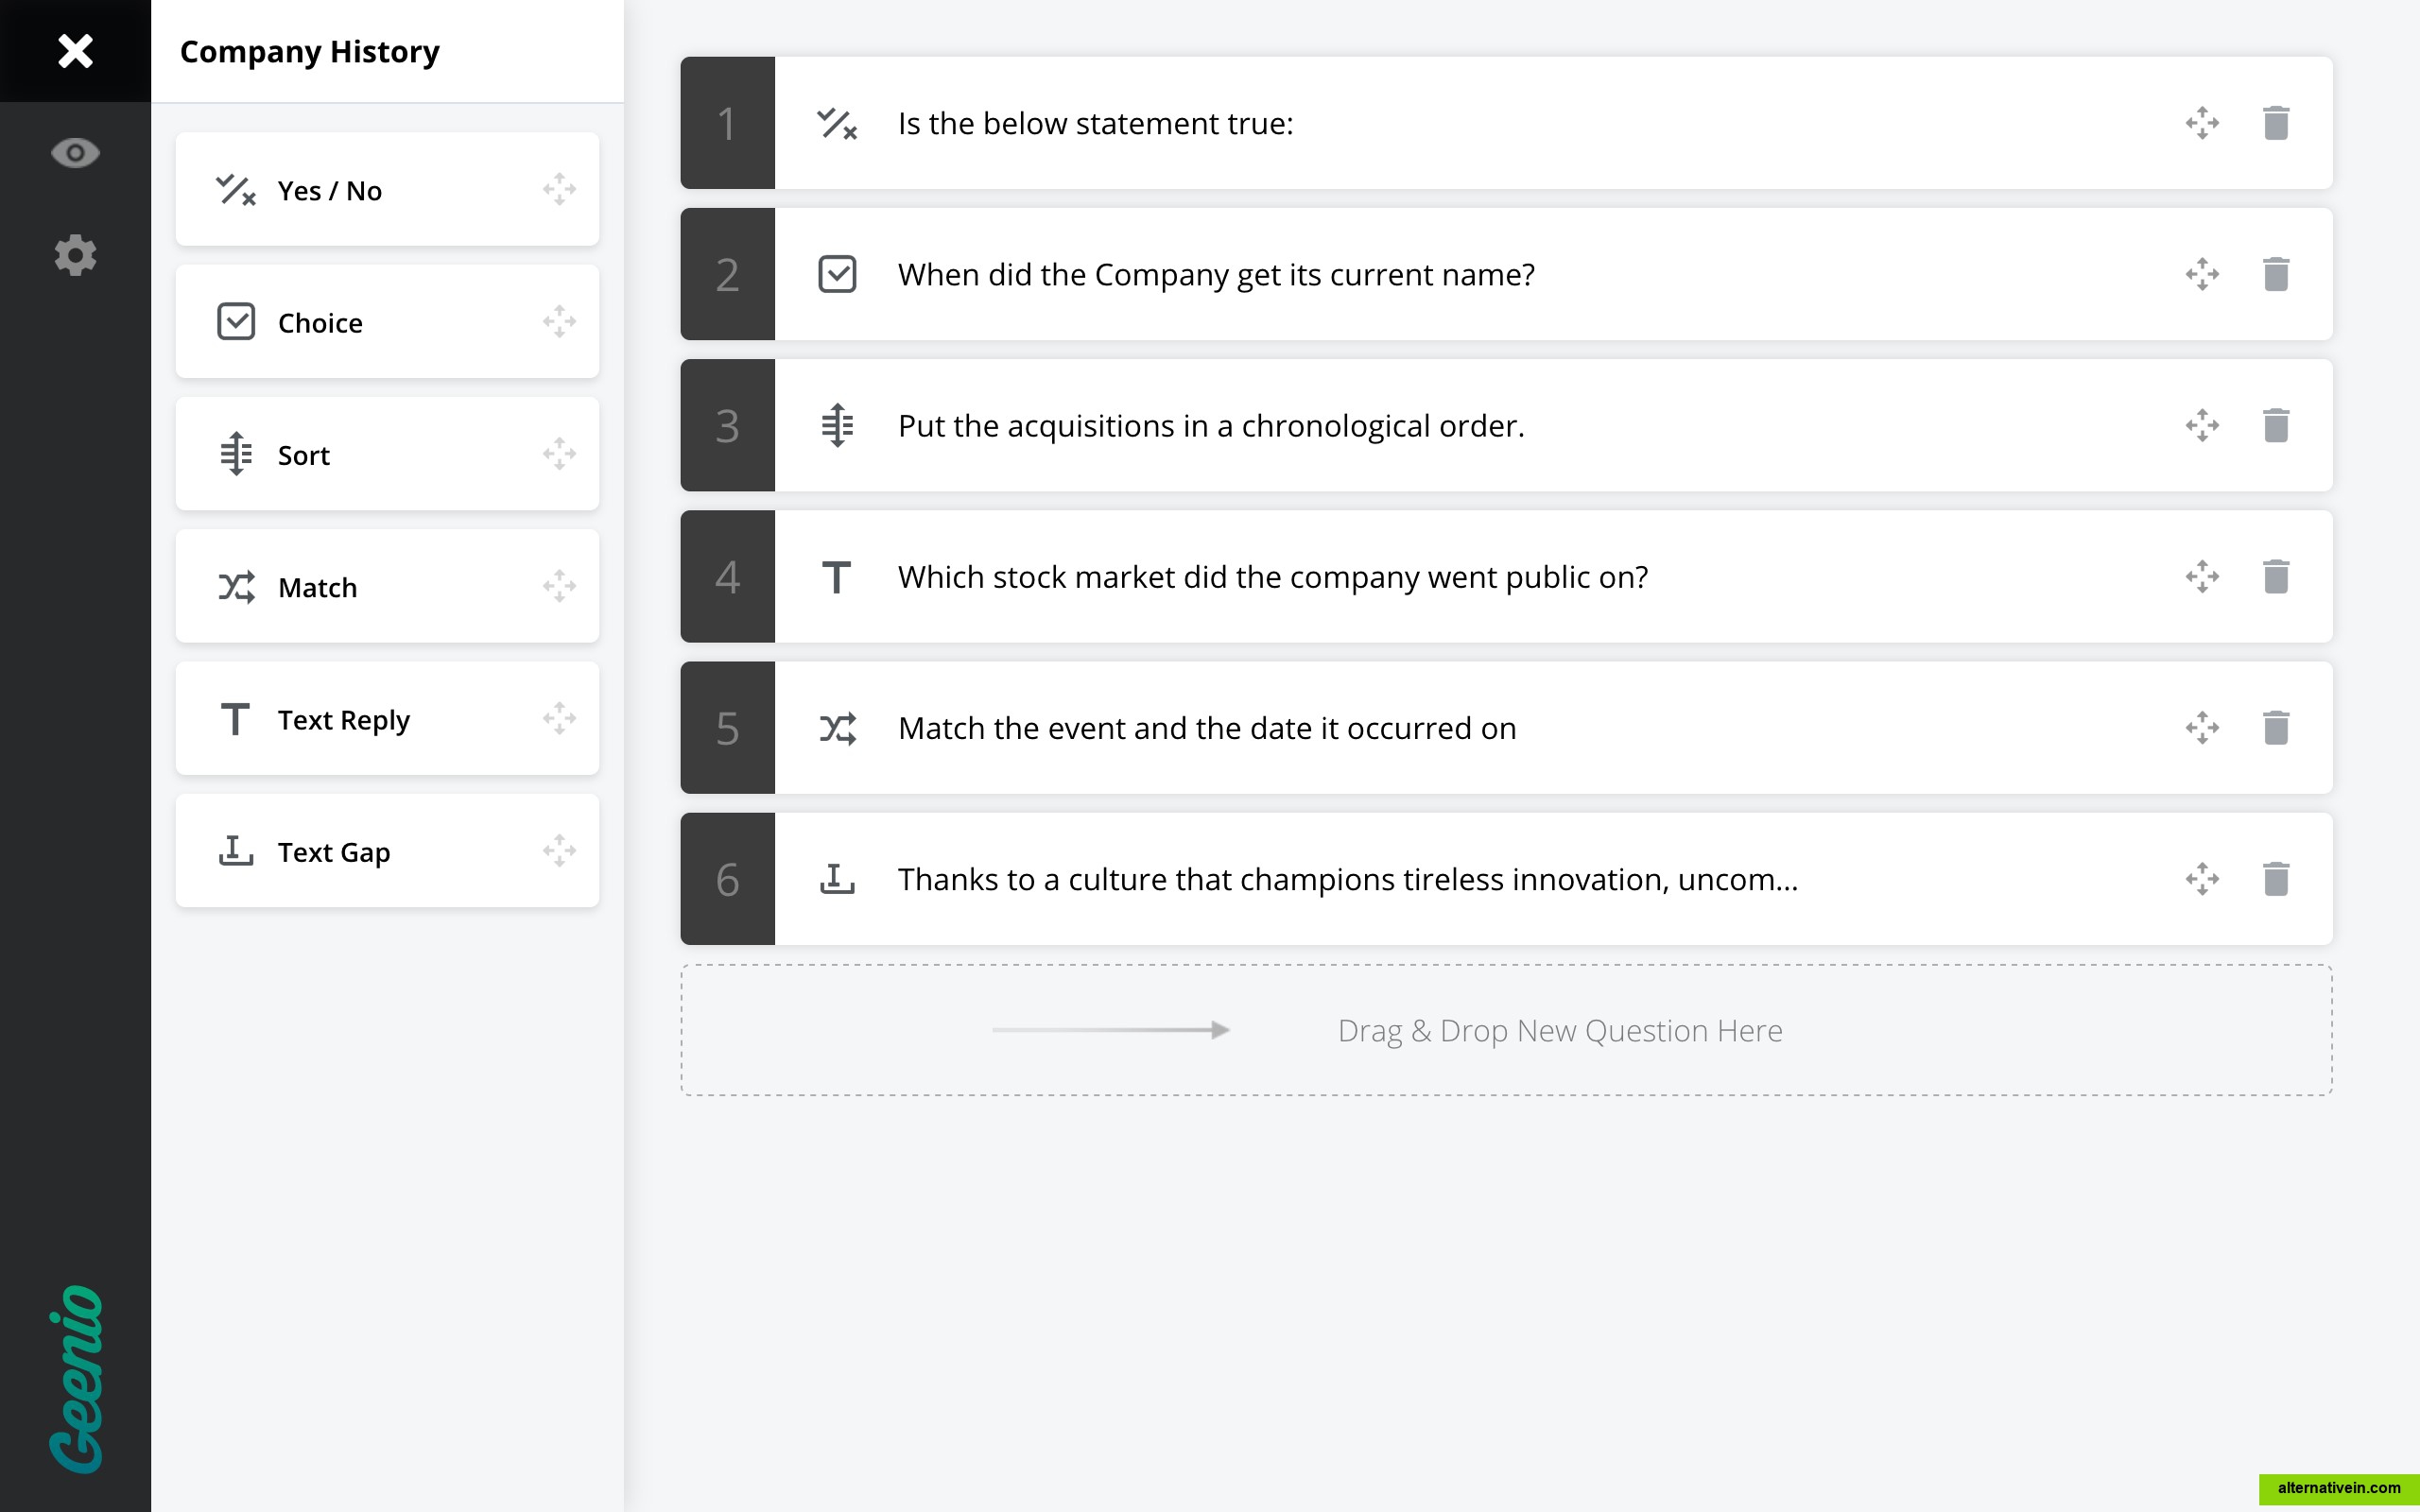Select the Yes/No question type icon
Viewport: 2420px width, 1512px height.
pos(235,188)
